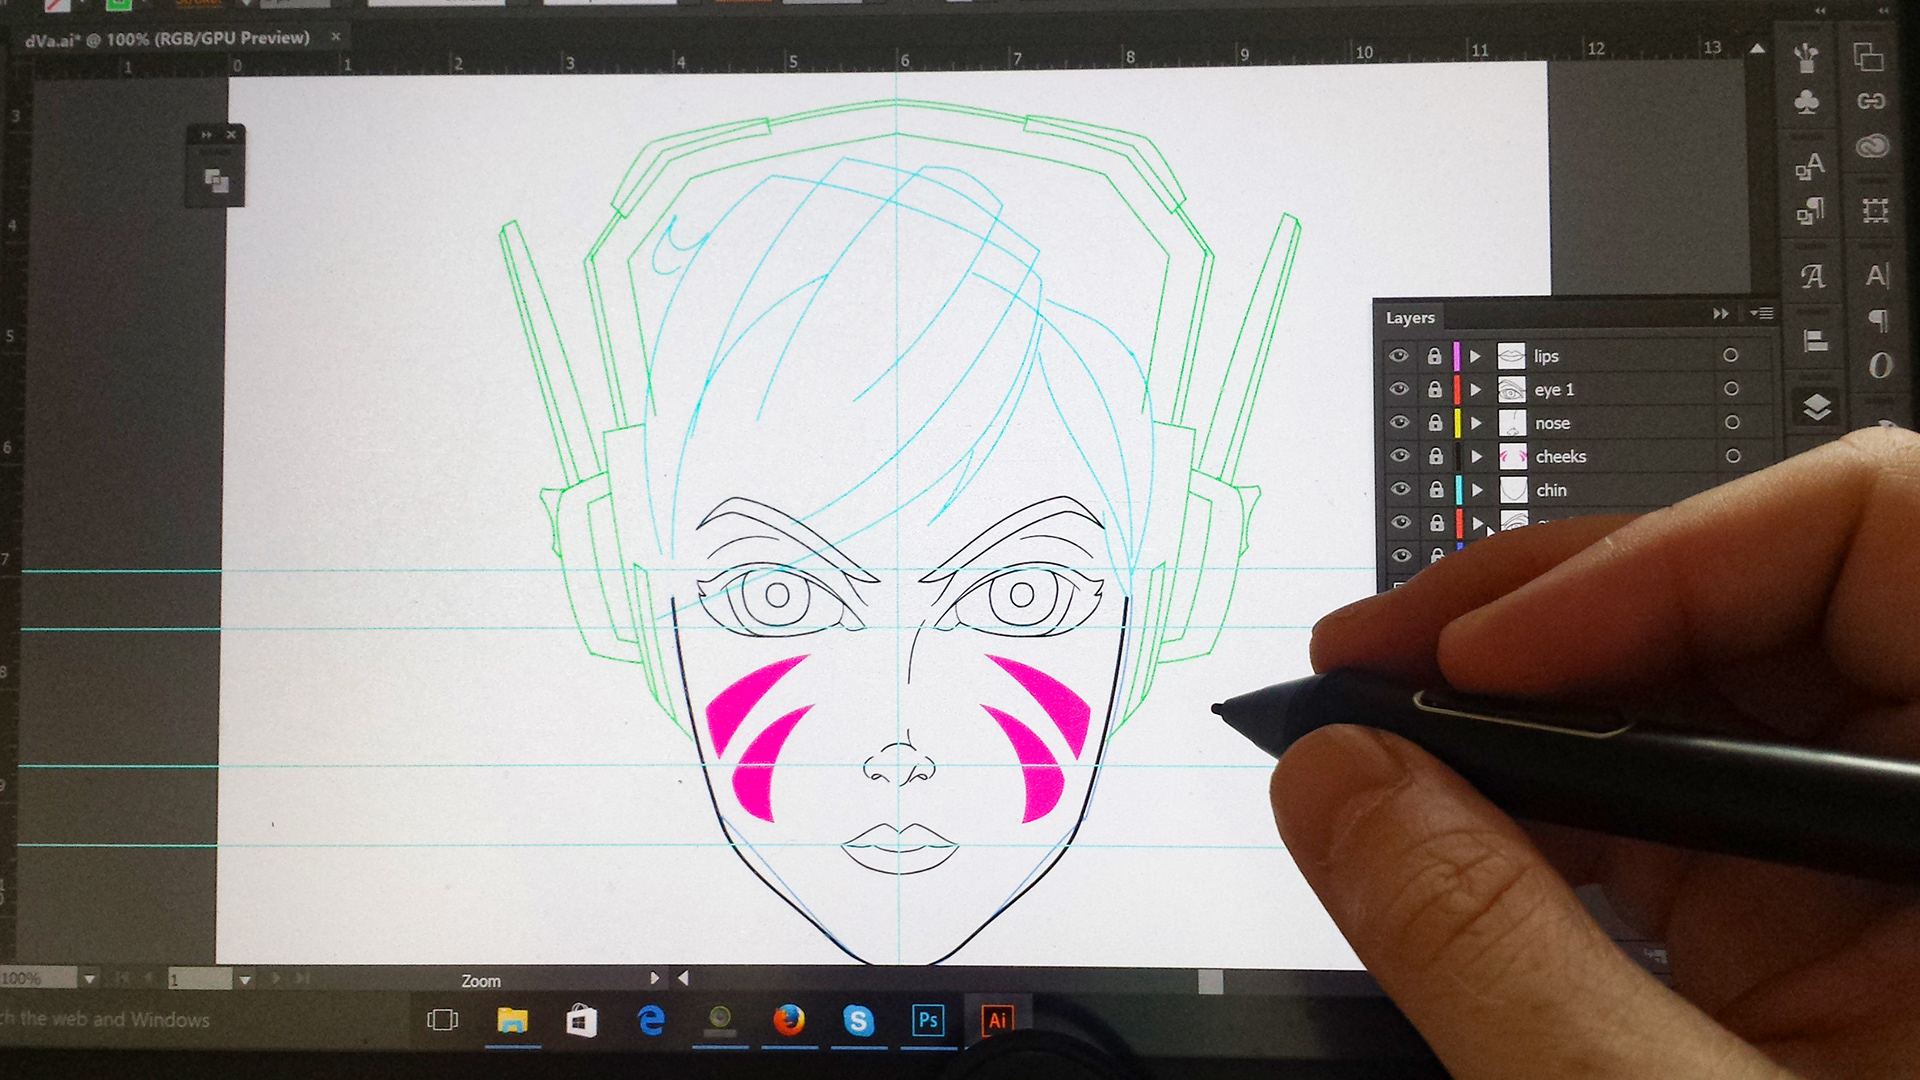Open the Align panel icon
This screenshot has height=1080, width=1920.
tap(1815, 341)
